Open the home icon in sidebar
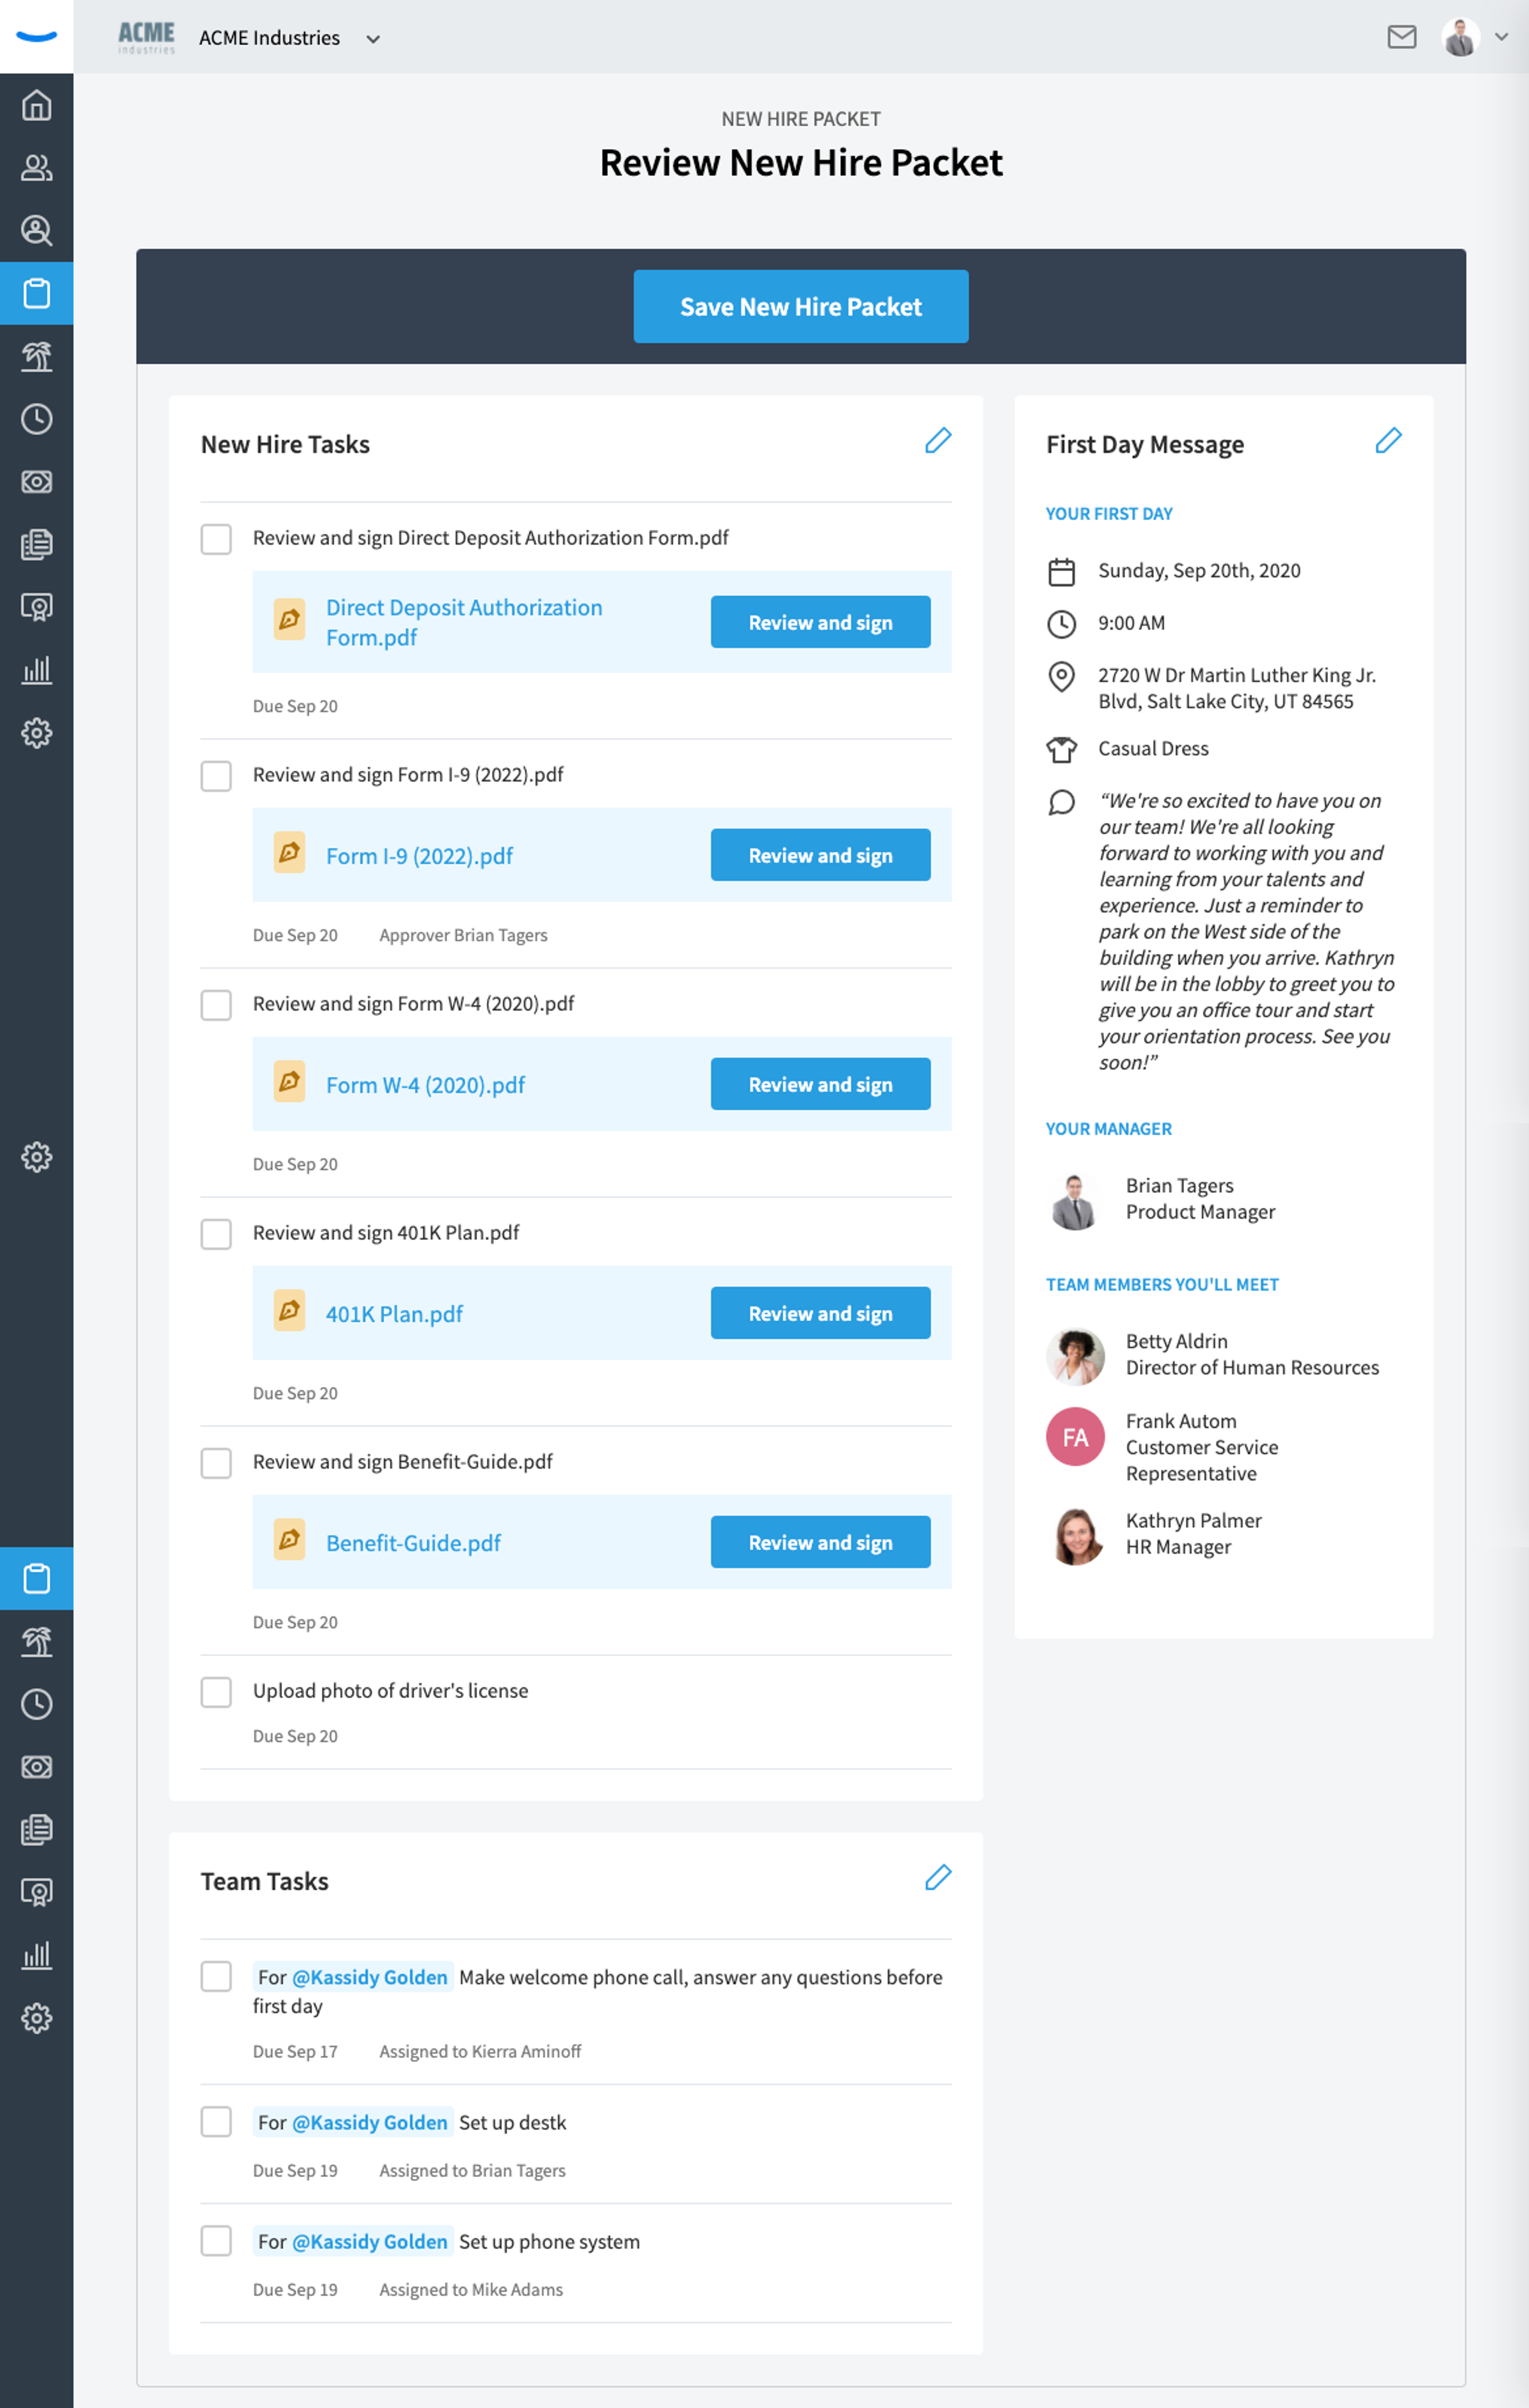This screenshot has height=2408, width=1529. tap(37, 105)
